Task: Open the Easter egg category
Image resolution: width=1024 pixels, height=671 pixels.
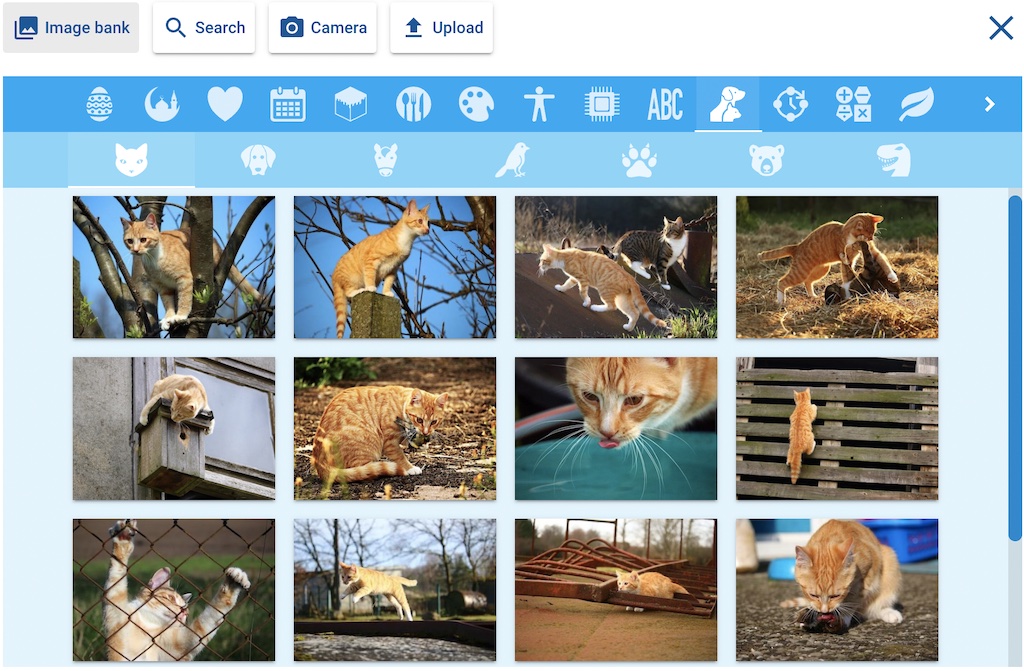Action: [x=99, y=104]
